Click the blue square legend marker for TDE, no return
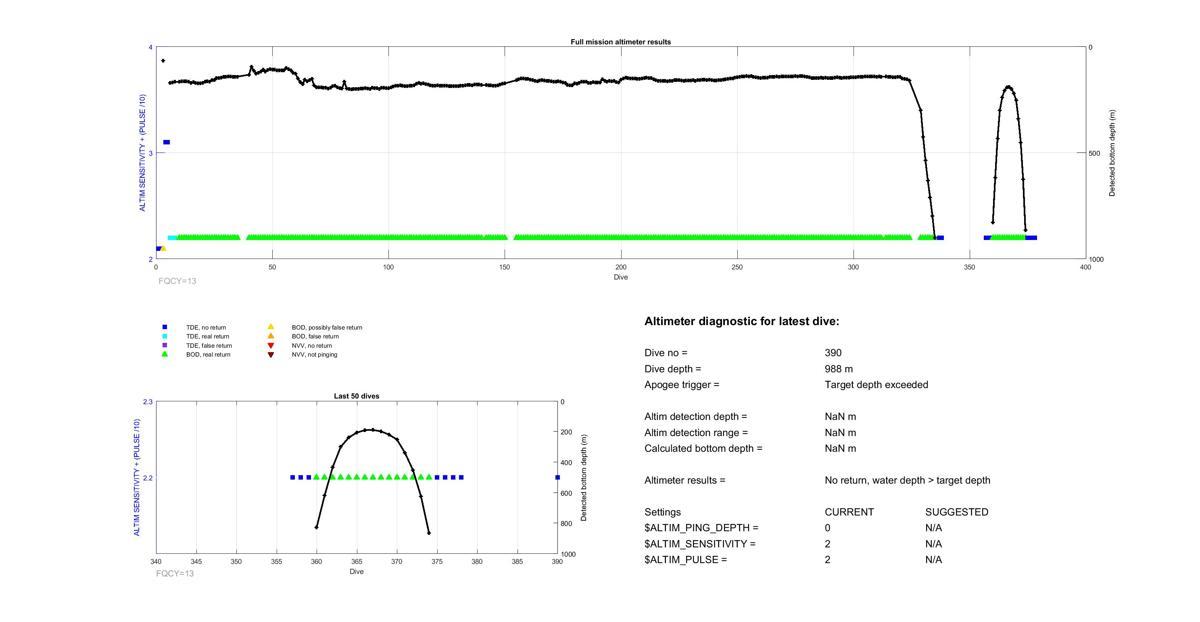1200x622 pixels. pyautogui.click(x=164, y=327)
